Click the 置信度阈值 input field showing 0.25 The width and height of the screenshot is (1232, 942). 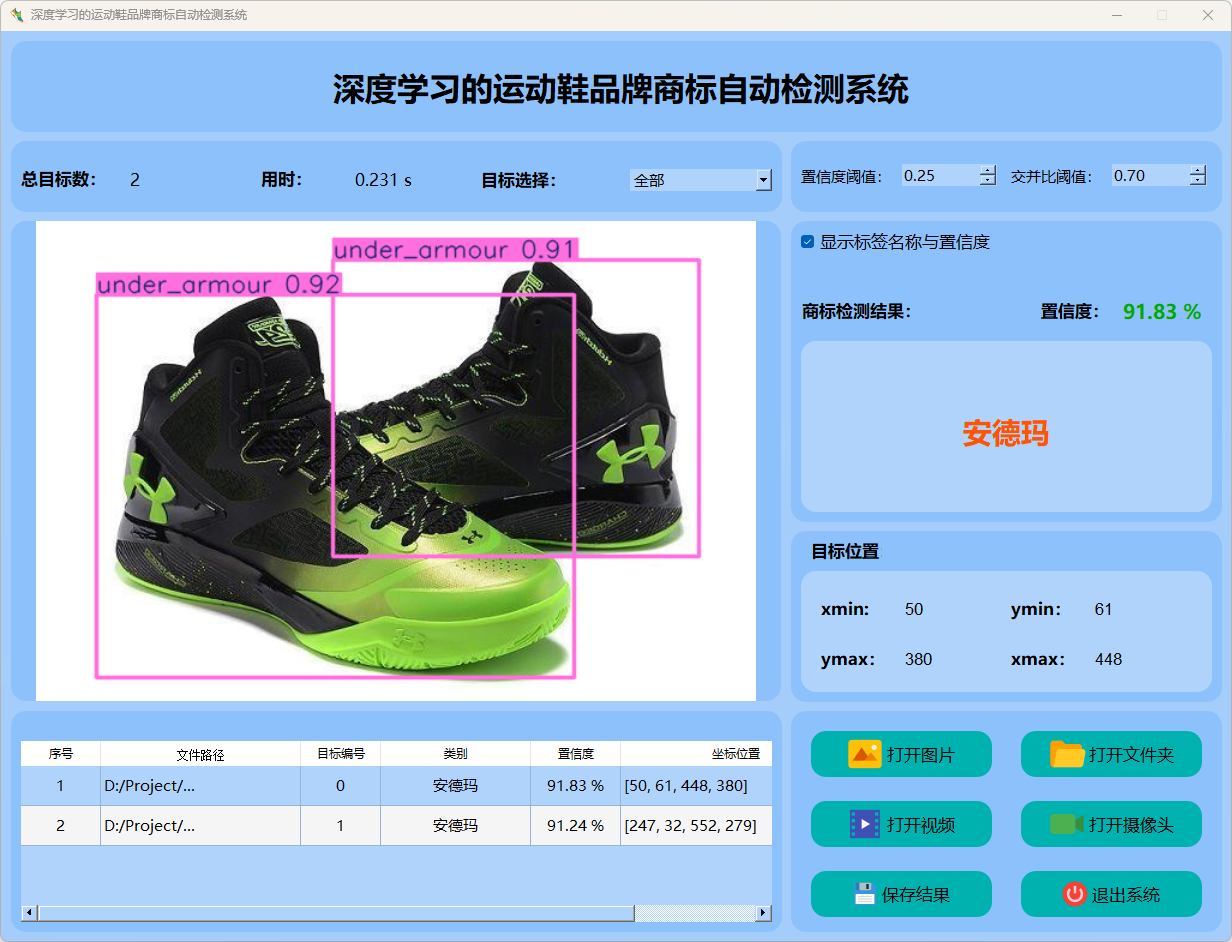point(940,175)
